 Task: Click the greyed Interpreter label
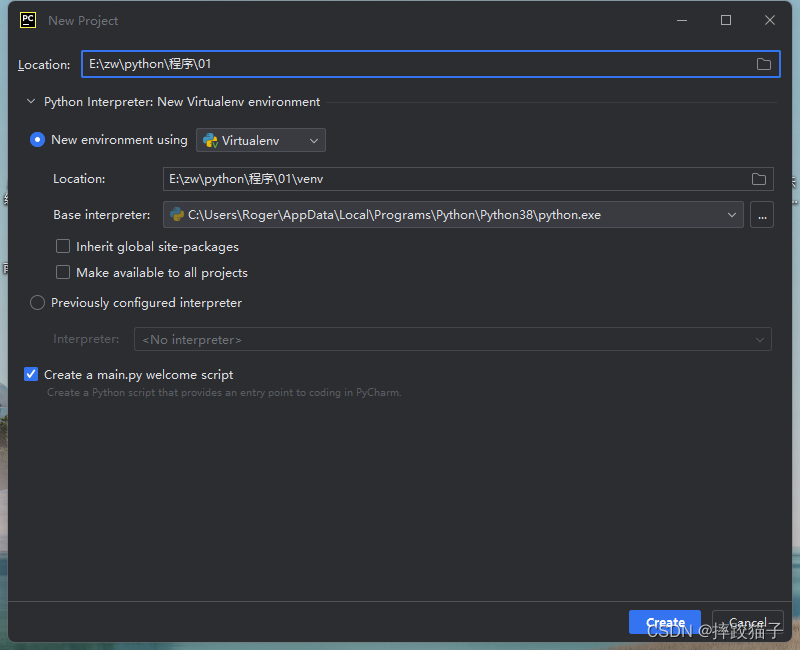(86, 339)
